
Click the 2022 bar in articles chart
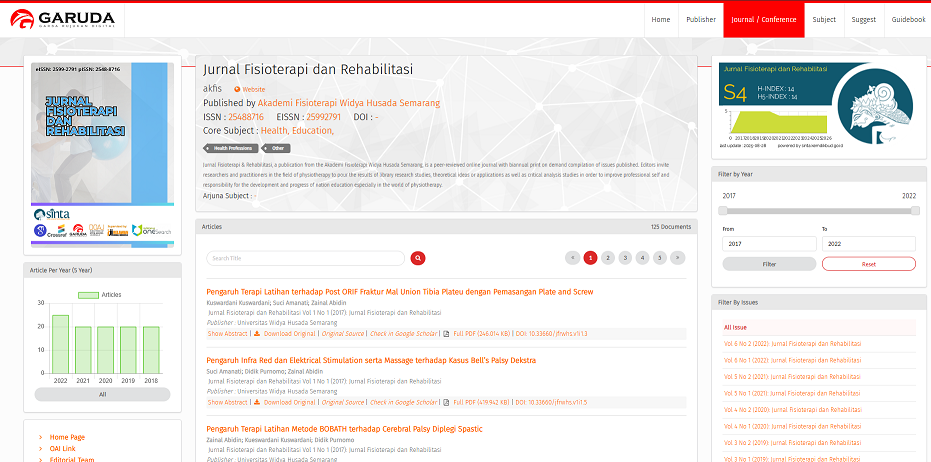click(x=61, y=344)
